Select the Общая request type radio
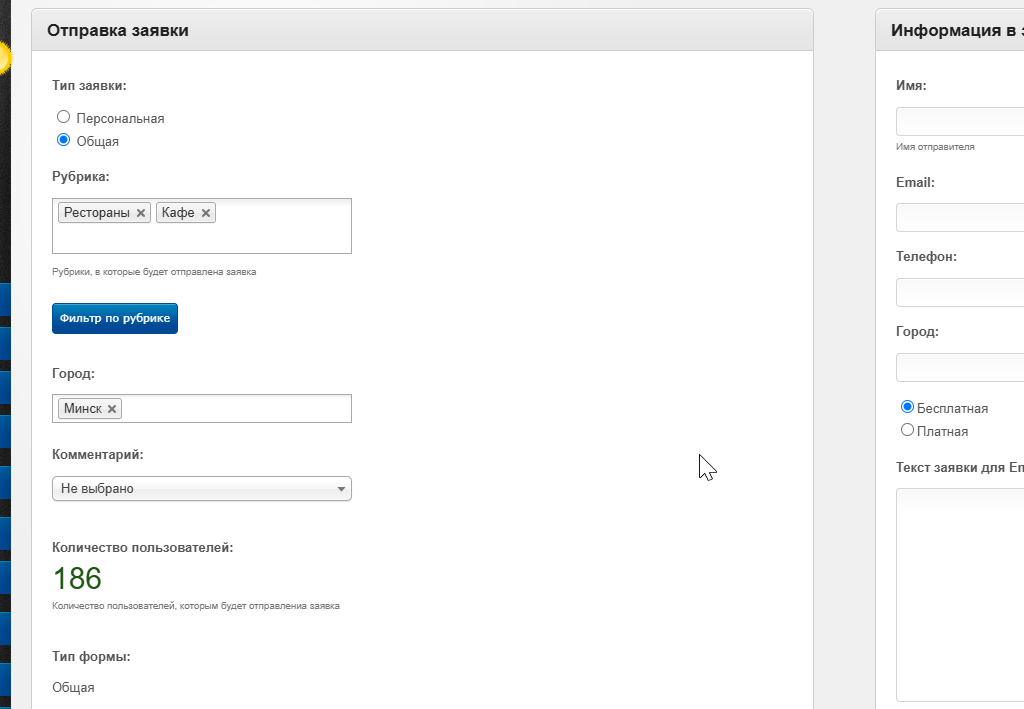Screen dimensions: 1024x709 click(x=63, y=140)
